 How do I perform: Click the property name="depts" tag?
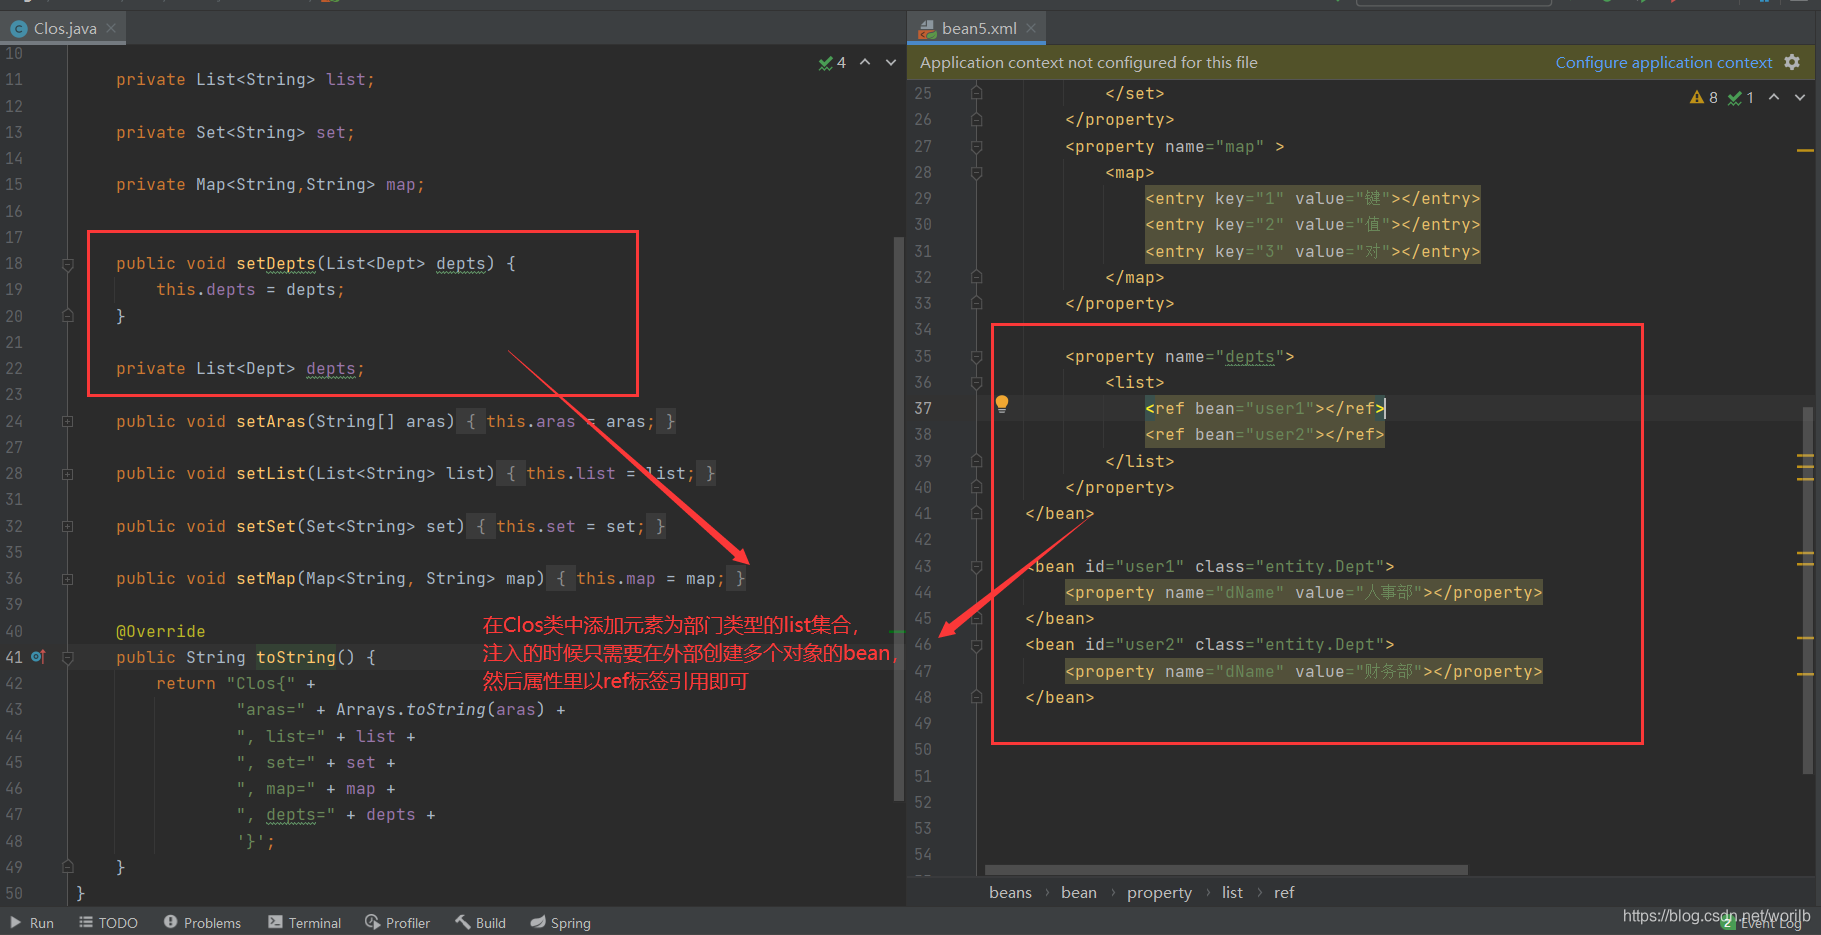pos(1180,356)
